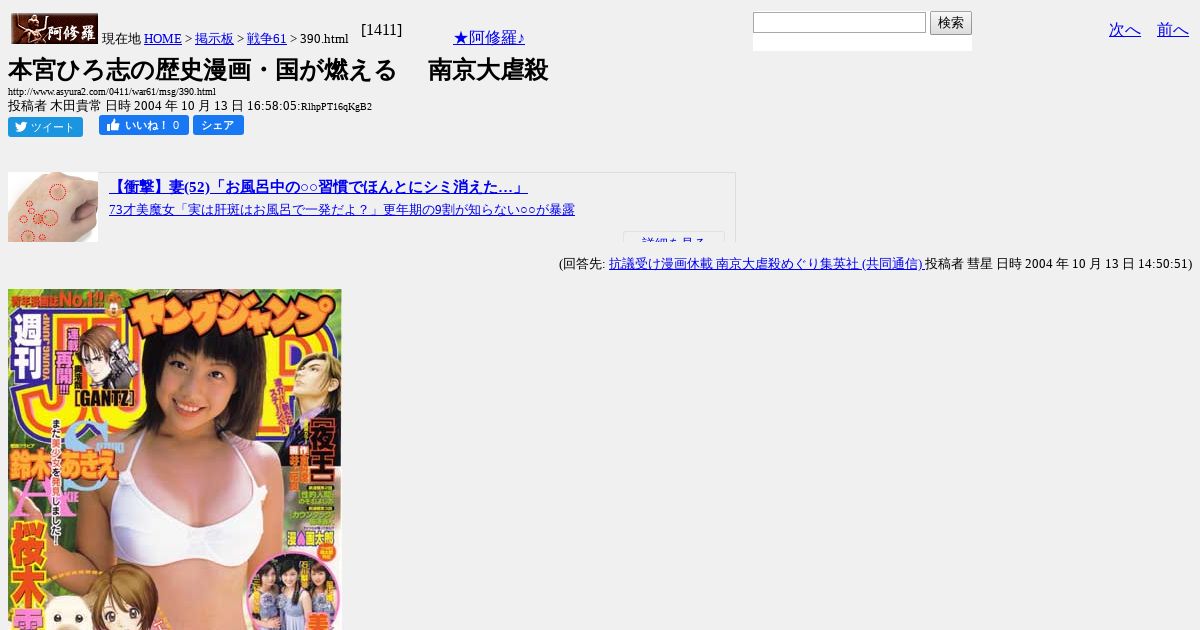
Task: Go to next post via 次へ
Action: (x=1125, y=30)
